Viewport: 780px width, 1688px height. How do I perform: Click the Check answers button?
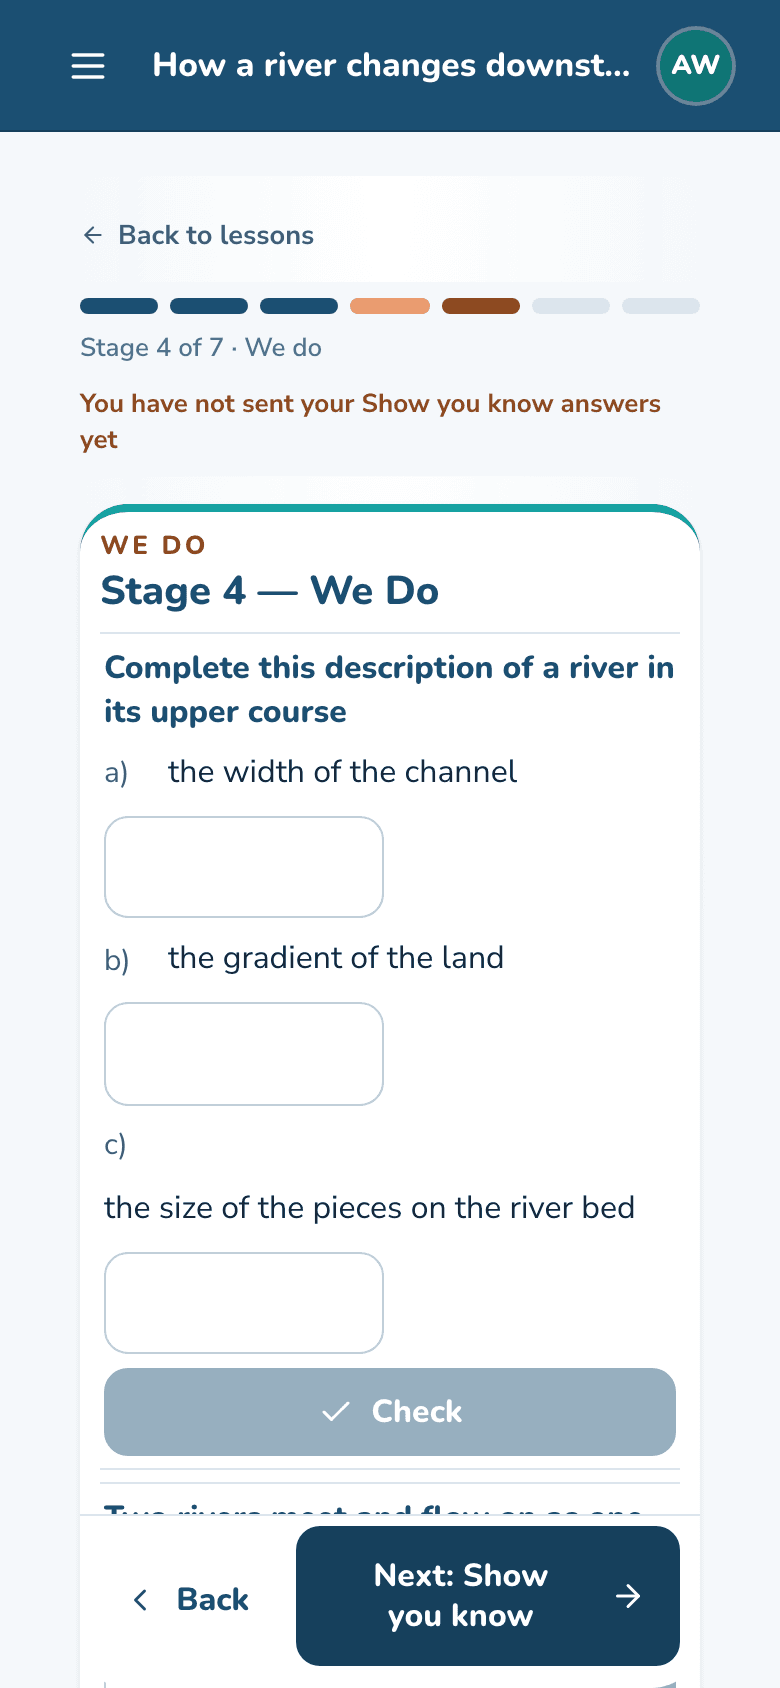click(390, 1412)
